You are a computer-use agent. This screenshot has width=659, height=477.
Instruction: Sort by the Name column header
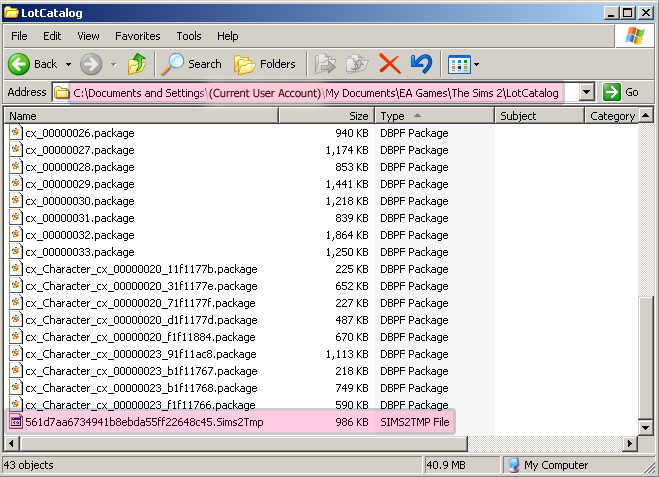(141, 116)
